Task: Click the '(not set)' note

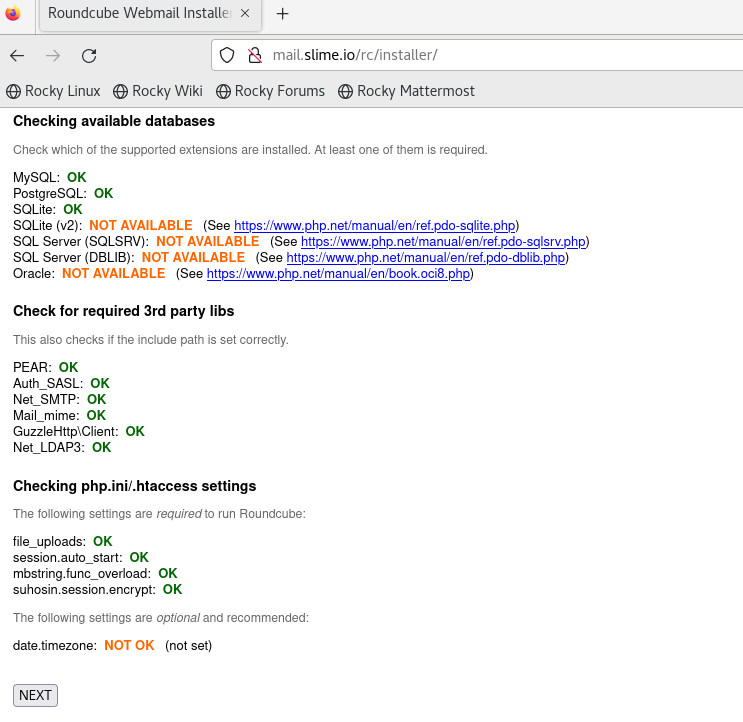Action: pyautogui.click(x=189, y=646)
